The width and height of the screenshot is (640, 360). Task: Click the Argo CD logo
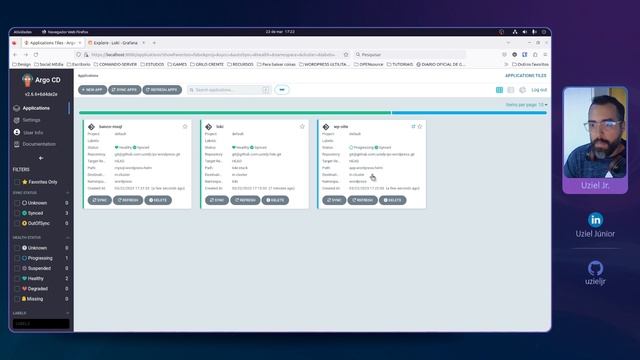(27, 80)
